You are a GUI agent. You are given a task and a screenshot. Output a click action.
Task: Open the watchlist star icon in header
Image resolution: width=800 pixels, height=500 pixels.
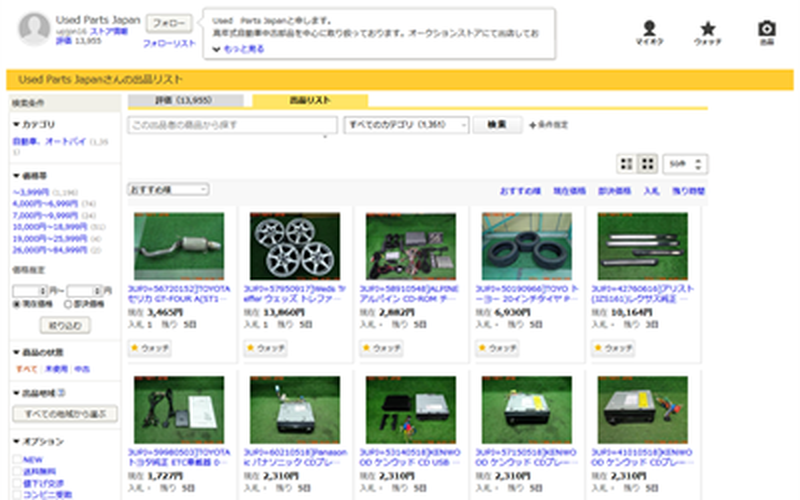coord(708,33)
